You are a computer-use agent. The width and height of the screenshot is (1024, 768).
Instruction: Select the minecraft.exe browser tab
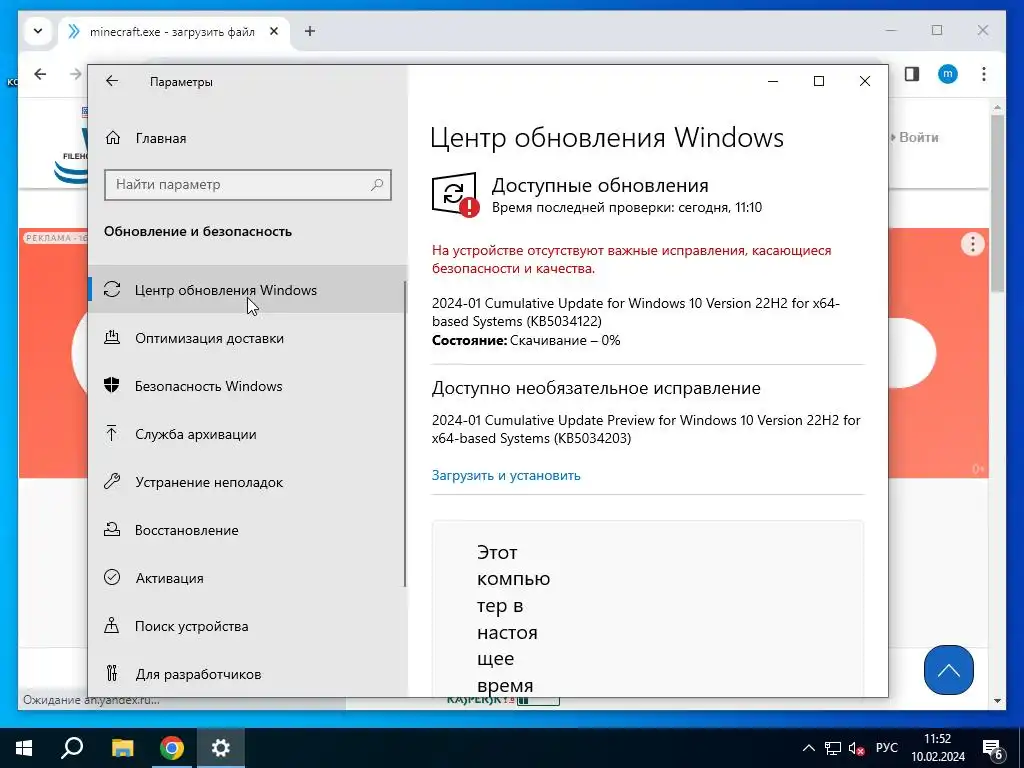(x=173, y=31)
